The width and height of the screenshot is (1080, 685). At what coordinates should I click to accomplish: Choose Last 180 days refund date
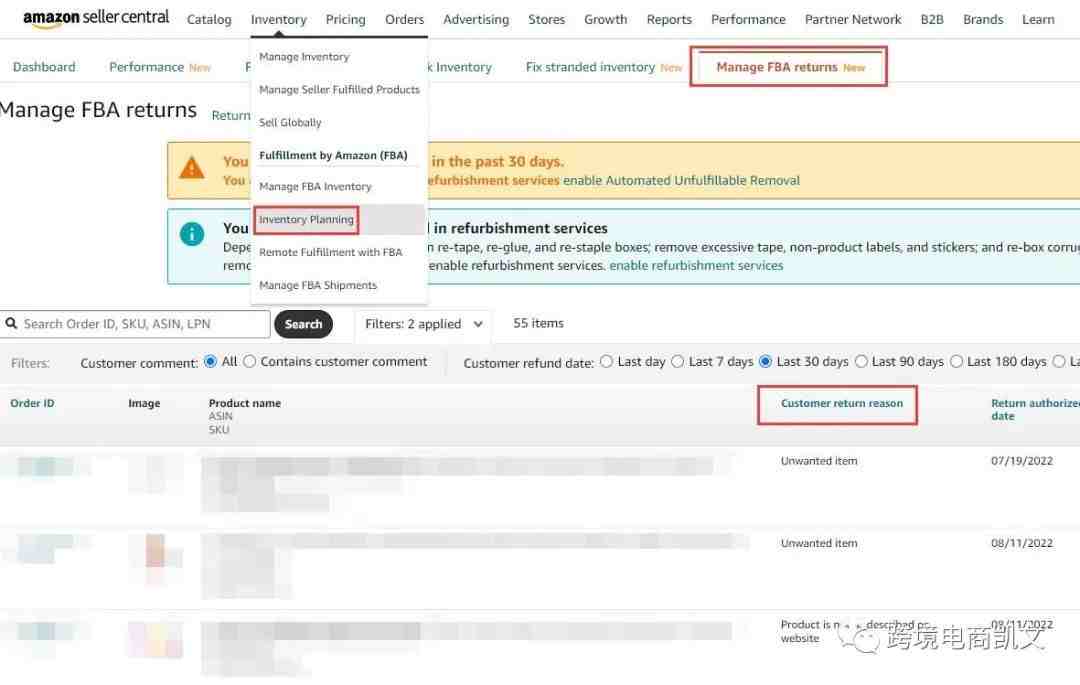956,361
